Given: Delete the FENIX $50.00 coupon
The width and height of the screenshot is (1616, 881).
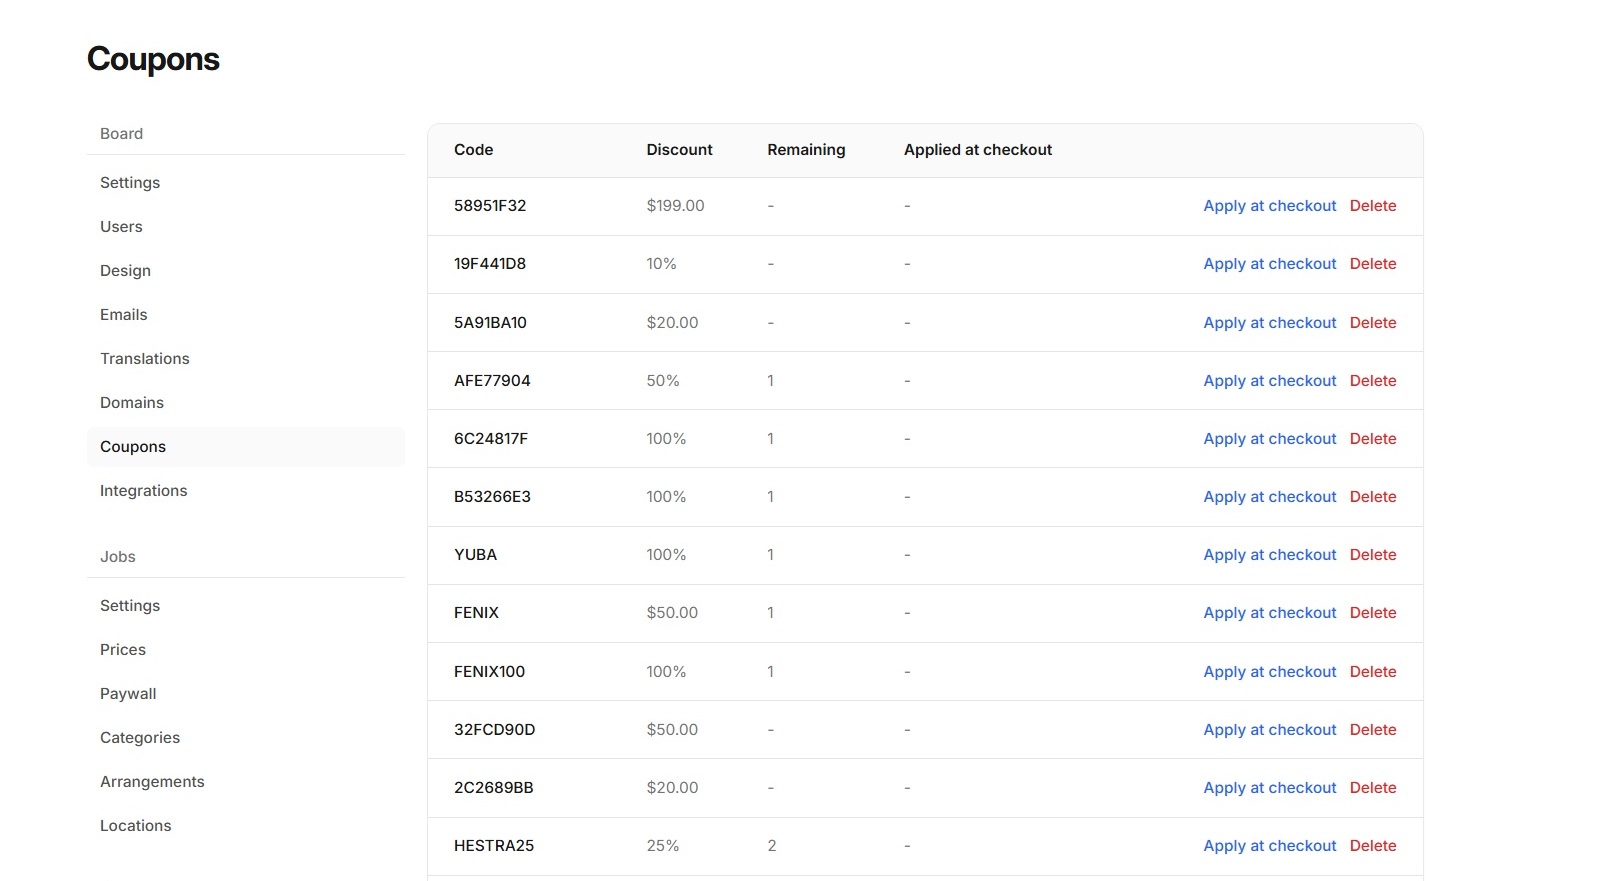Looking at the screenshot, I should pos(1373,613).
